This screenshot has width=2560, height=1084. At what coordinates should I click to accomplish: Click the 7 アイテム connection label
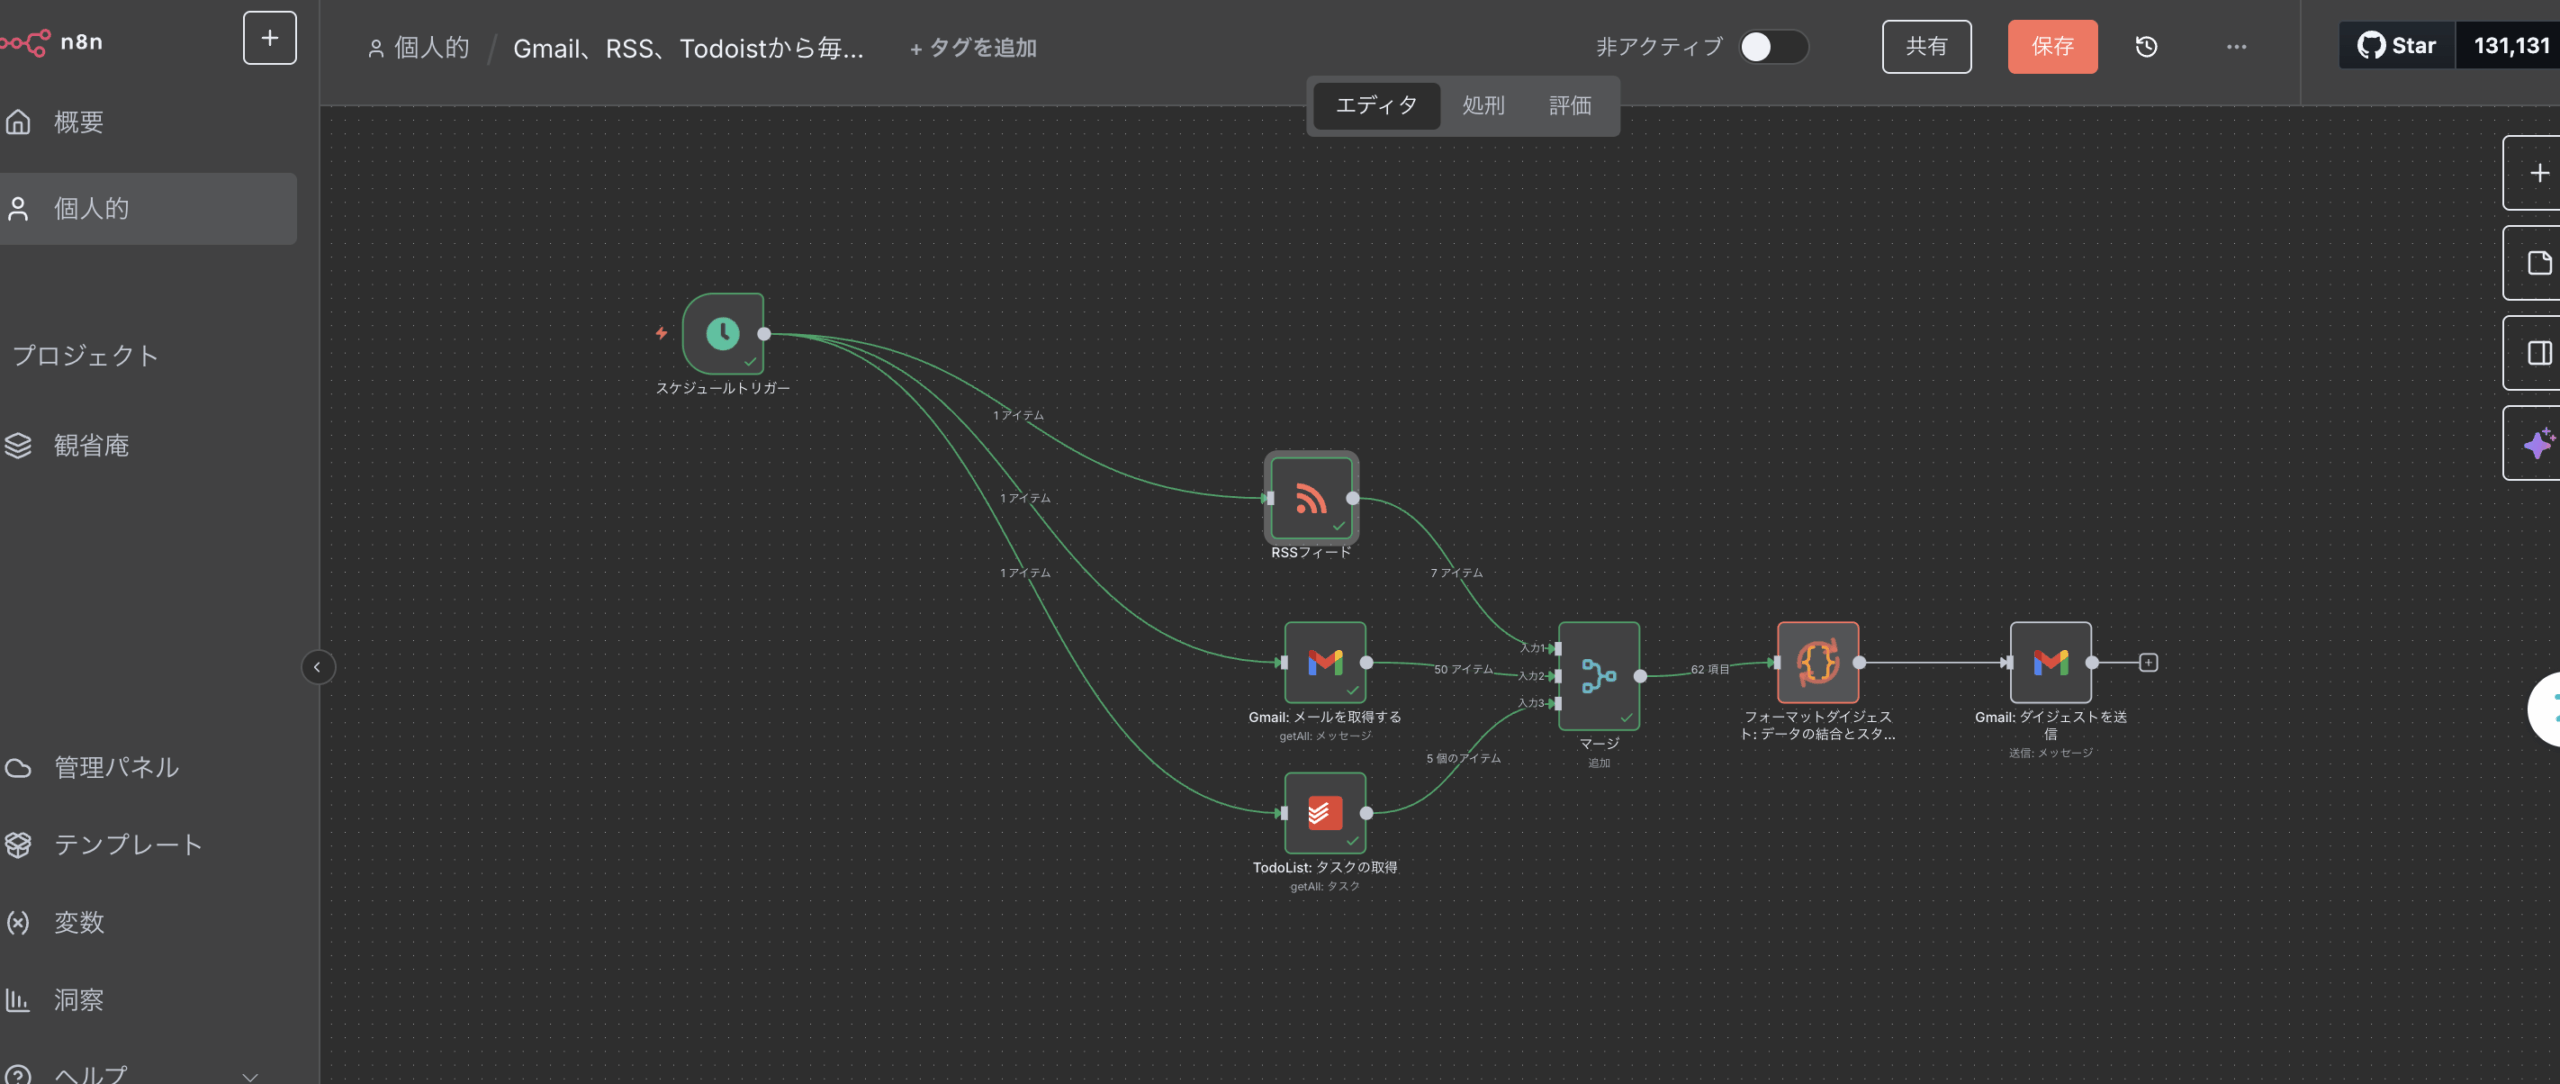tap(1456, 573)
